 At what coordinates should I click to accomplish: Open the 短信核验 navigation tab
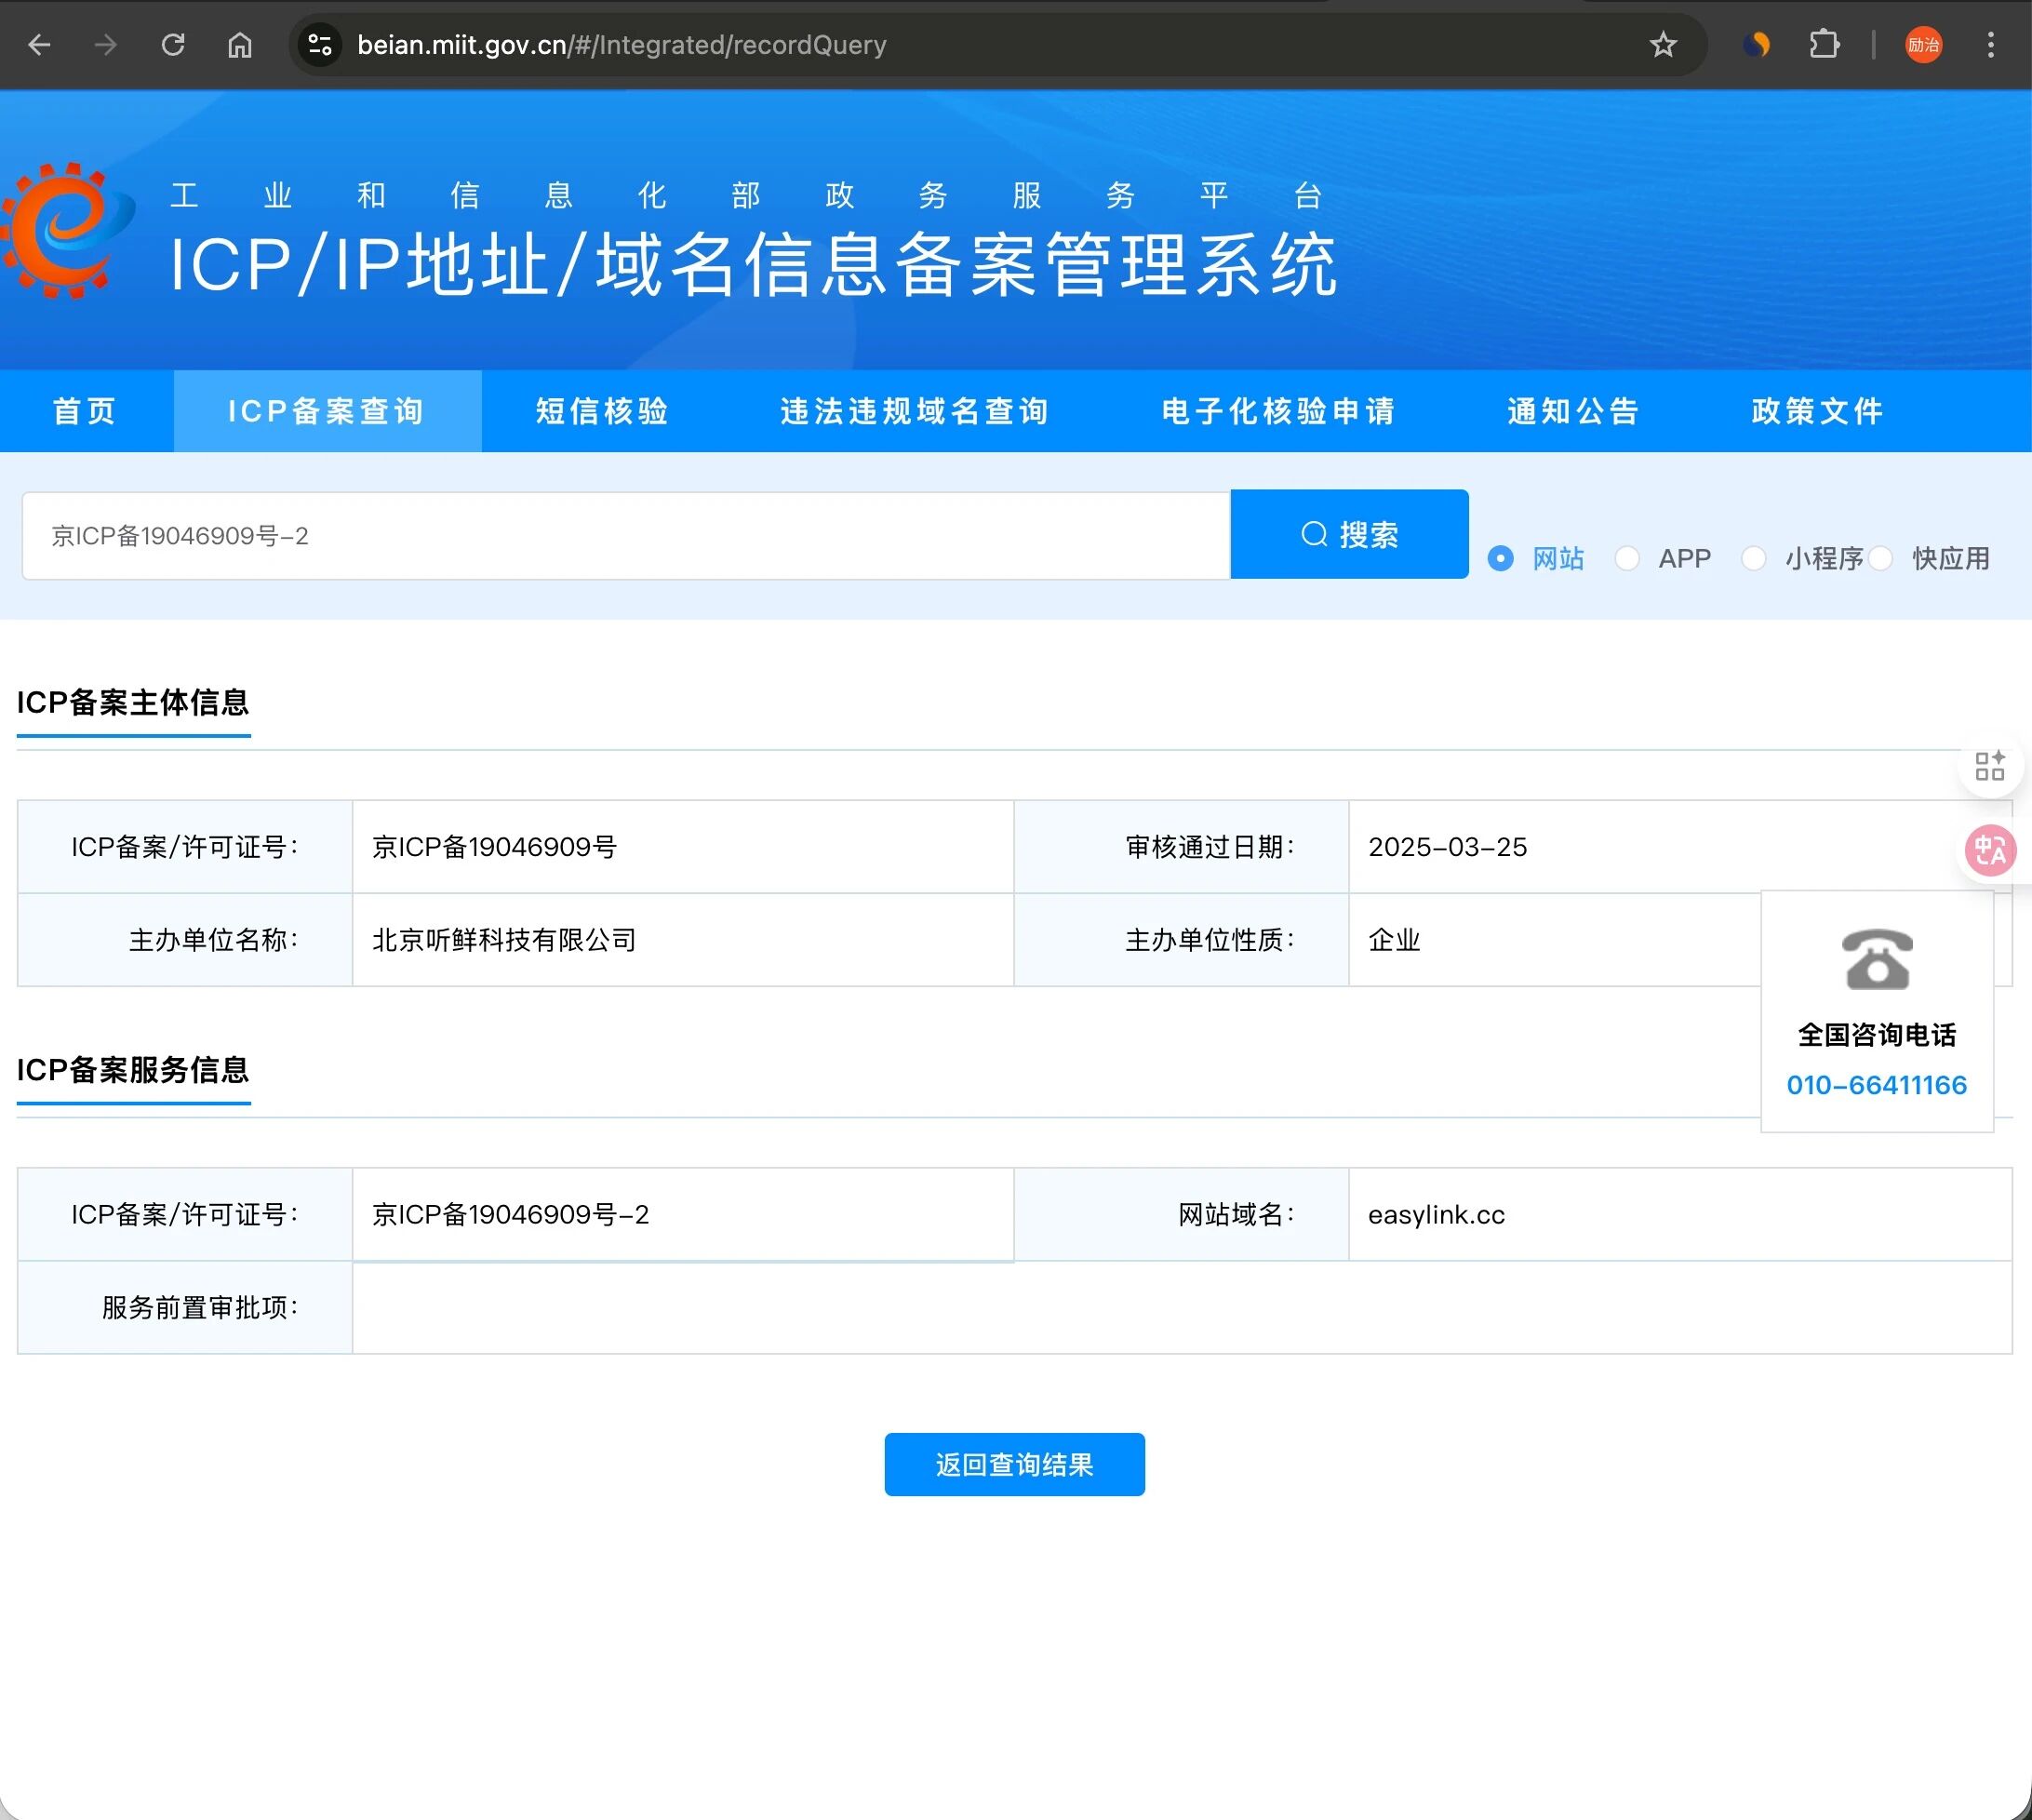602,411
